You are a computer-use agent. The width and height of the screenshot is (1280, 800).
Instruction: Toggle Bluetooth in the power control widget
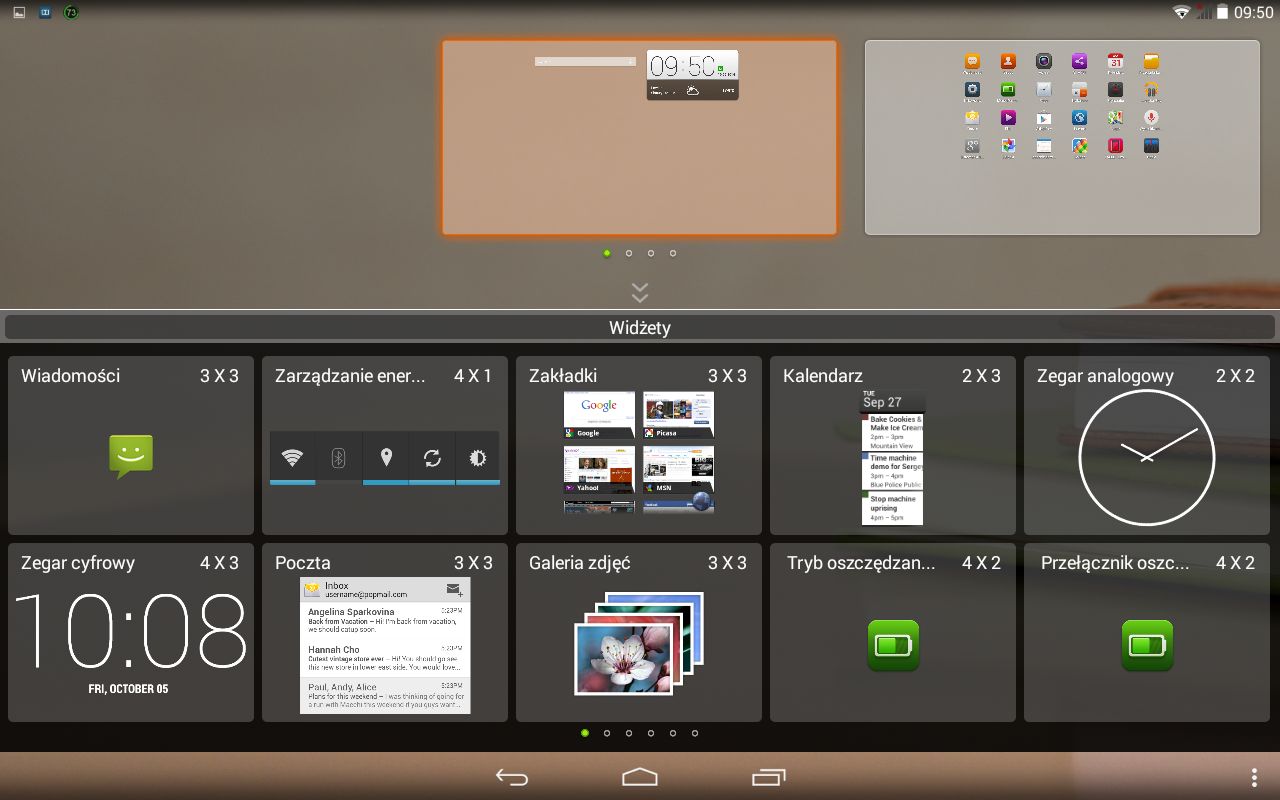(x=338, y=458)
